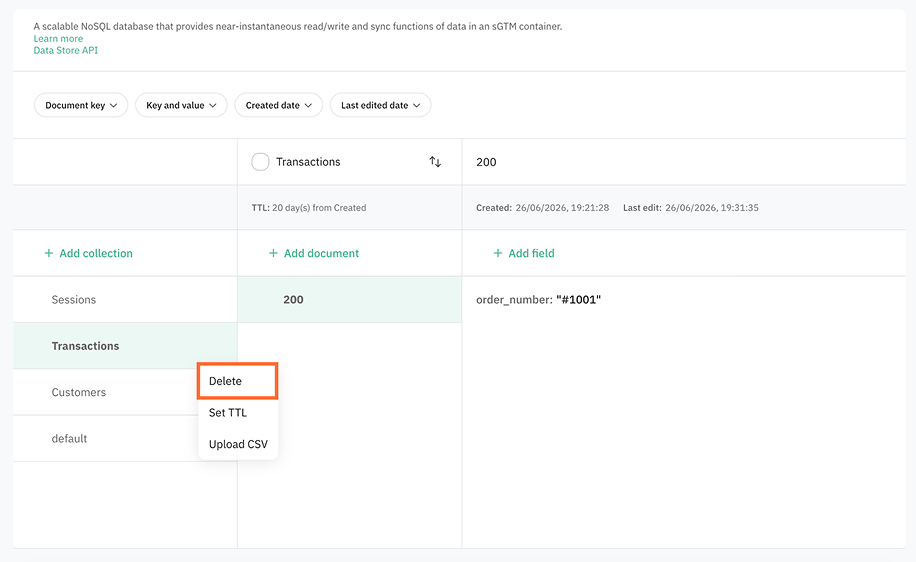The height and width of the screenshot is (562, 916).
Task: Click Add document
Action: point(314,253)
